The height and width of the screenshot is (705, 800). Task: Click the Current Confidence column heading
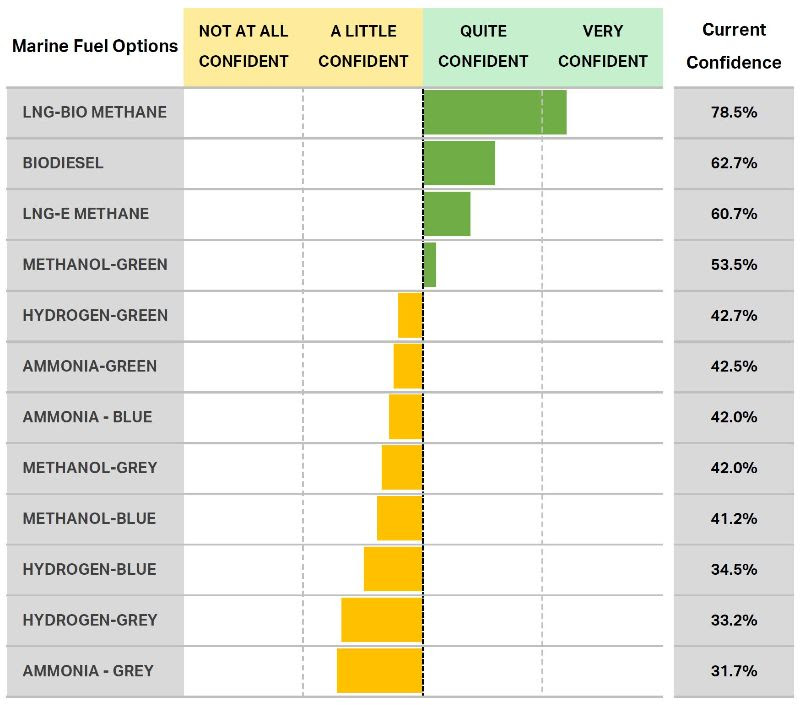[x=734, y=46]
